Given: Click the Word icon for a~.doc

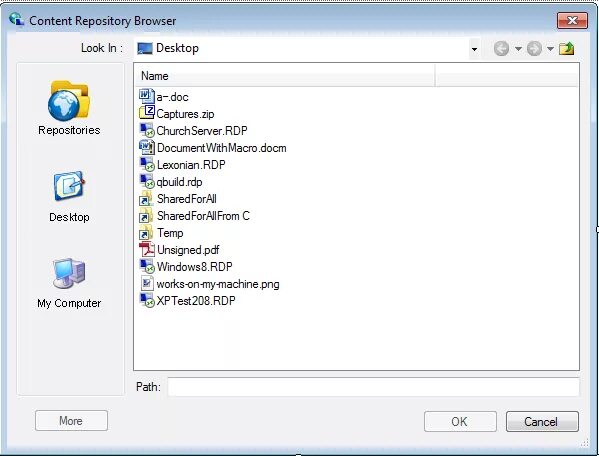Looking at the screenshot, I should point(147,96).
